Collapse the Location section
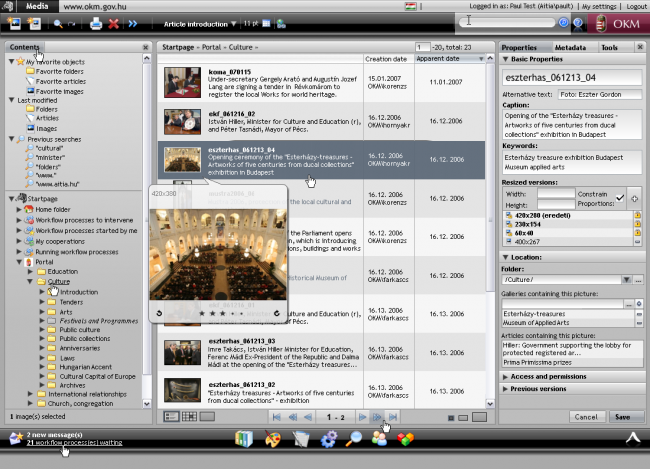650x469 pixels. (505, 257)
